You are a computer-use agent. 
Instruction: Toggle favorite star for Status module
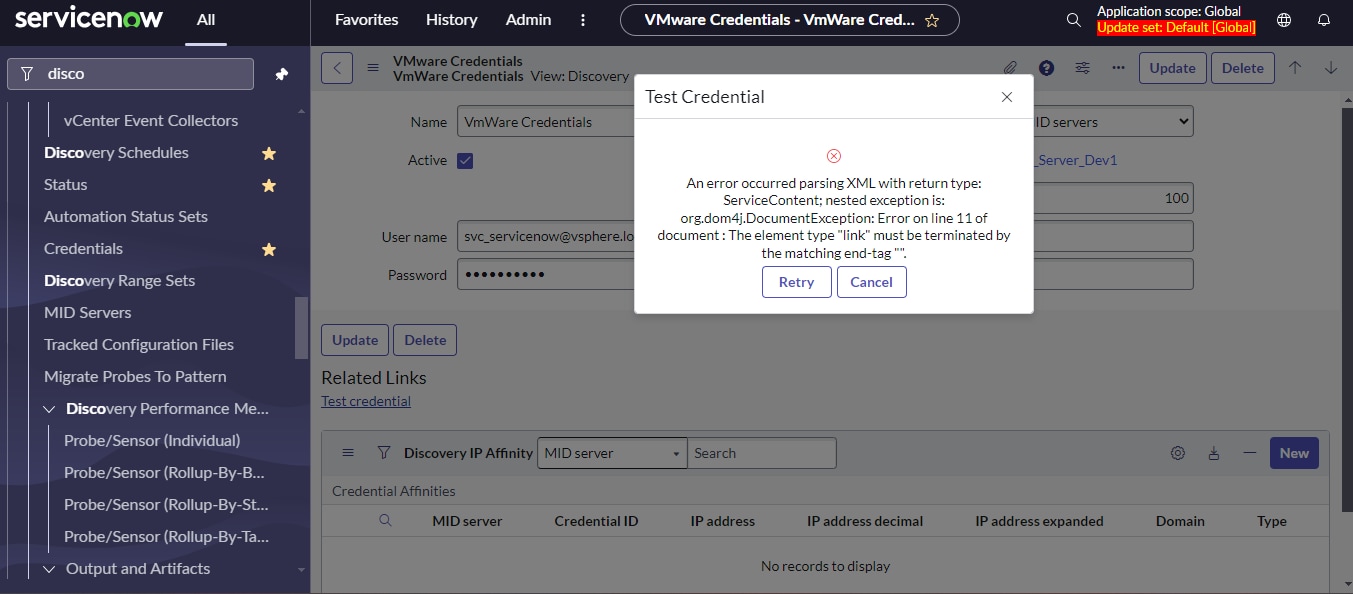(x=269, y=186)
